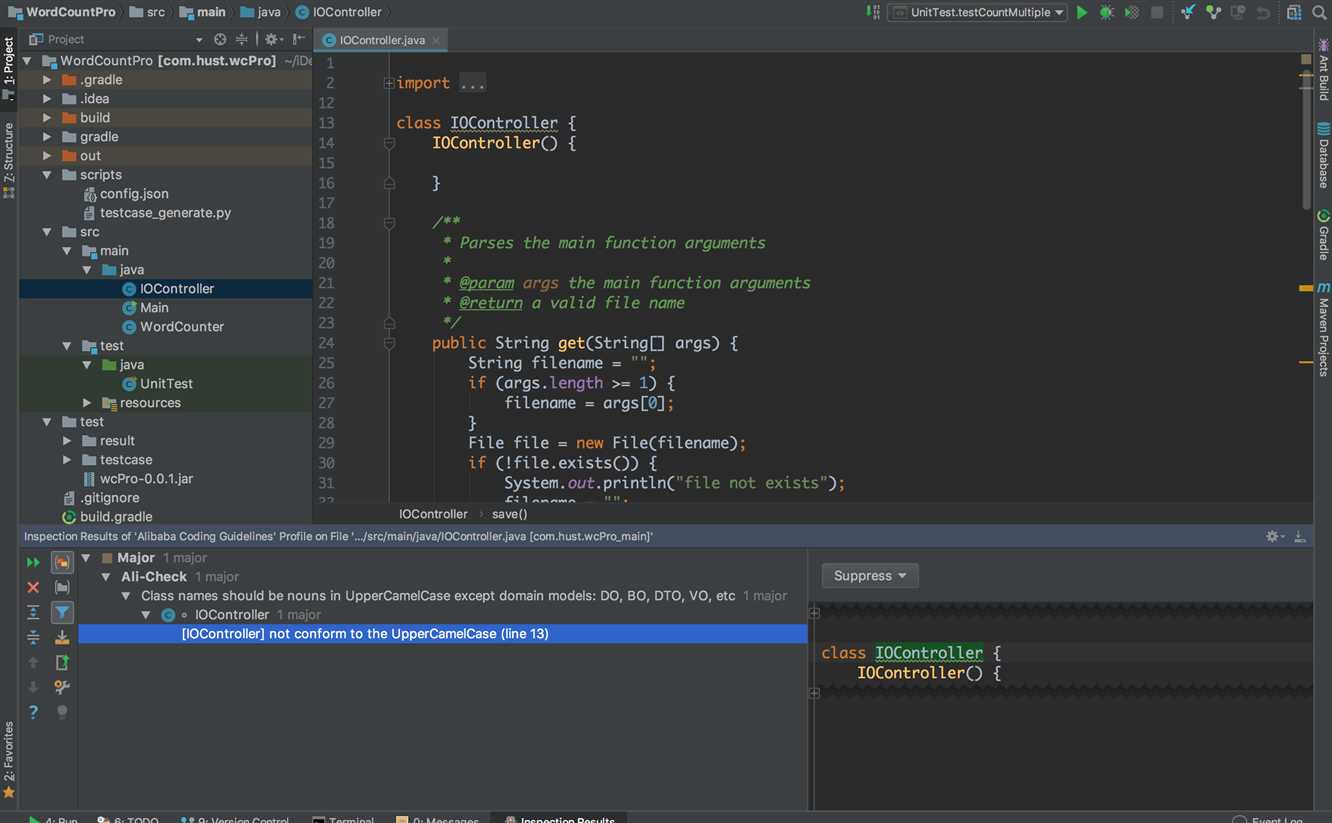Select Main class in the project tree
The image size is (1332, 823).
(x=154, y=308)
